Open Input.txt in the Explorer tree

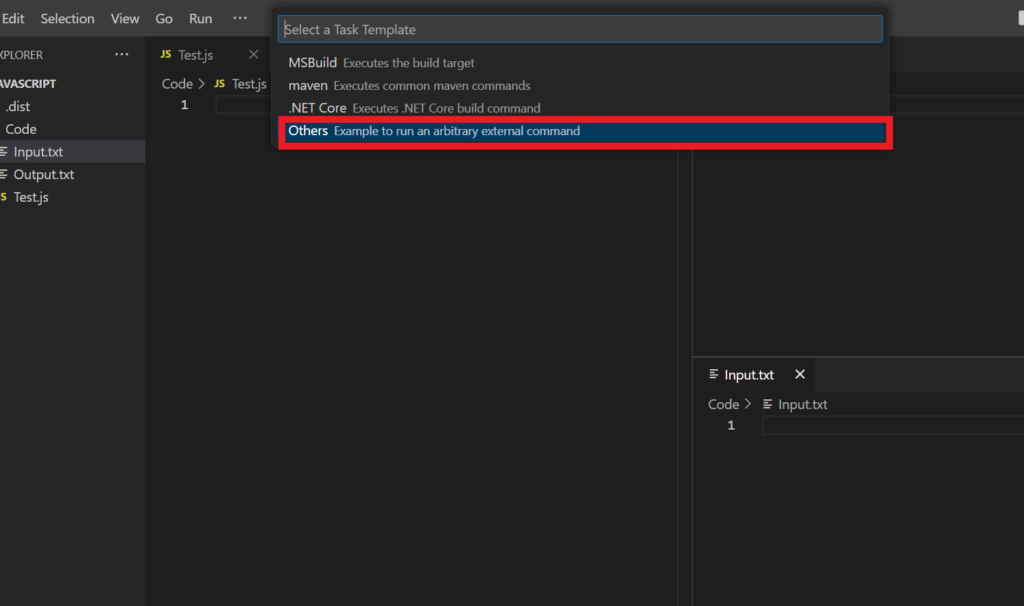pyautogui.click(x=38, y=152)
